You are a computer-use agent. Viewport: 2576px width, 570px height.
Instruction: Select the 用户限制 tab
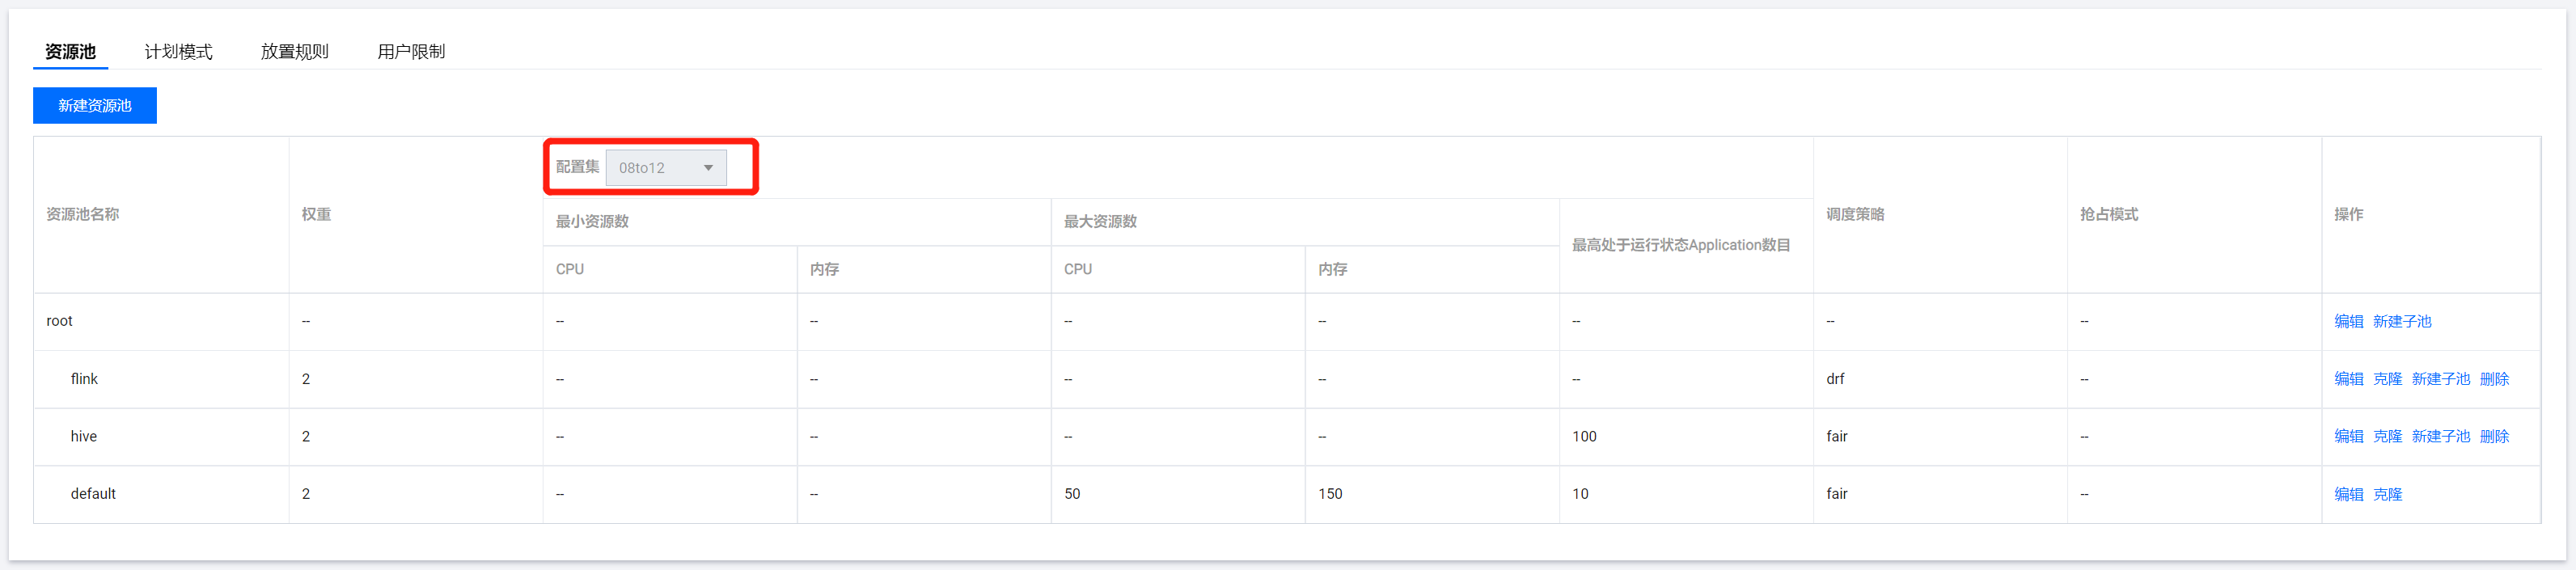411,51
